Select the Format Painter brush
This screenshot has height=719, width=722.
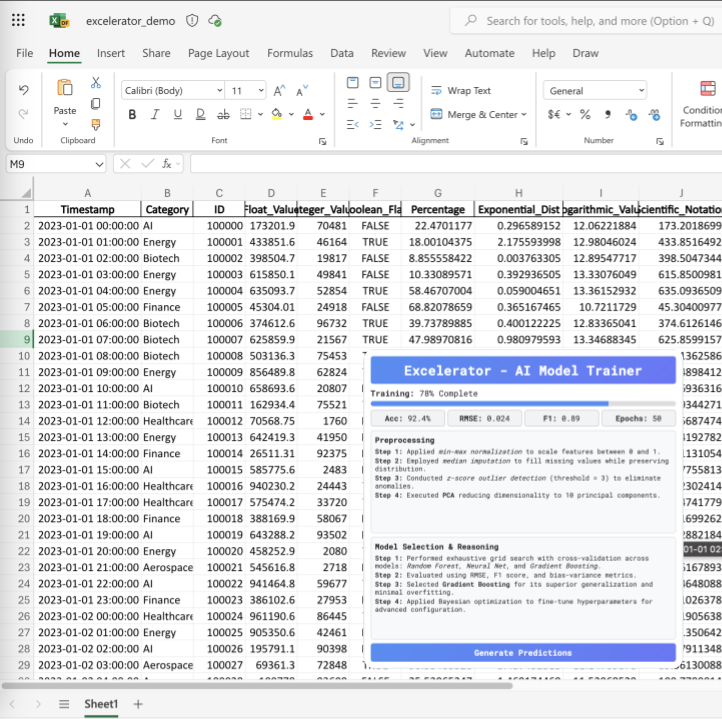pos(96,124)
